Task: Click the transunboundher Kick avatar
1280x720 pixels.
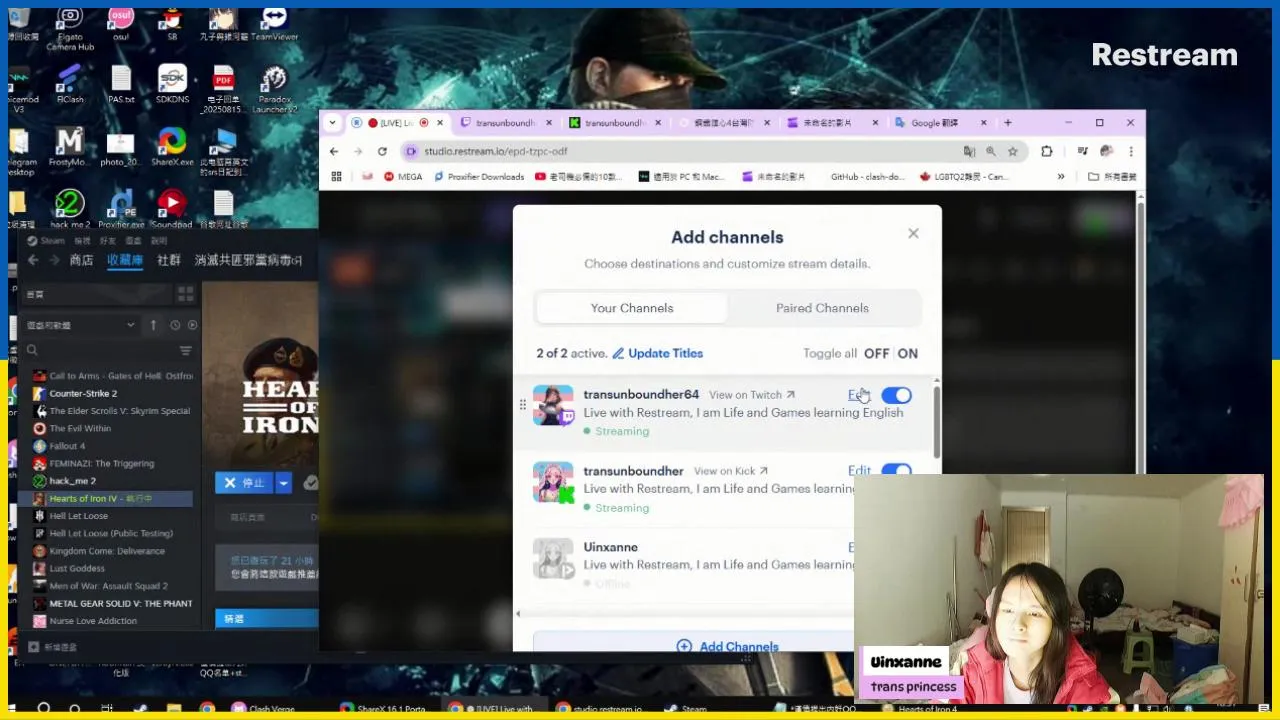Action: tap(553, 482)
